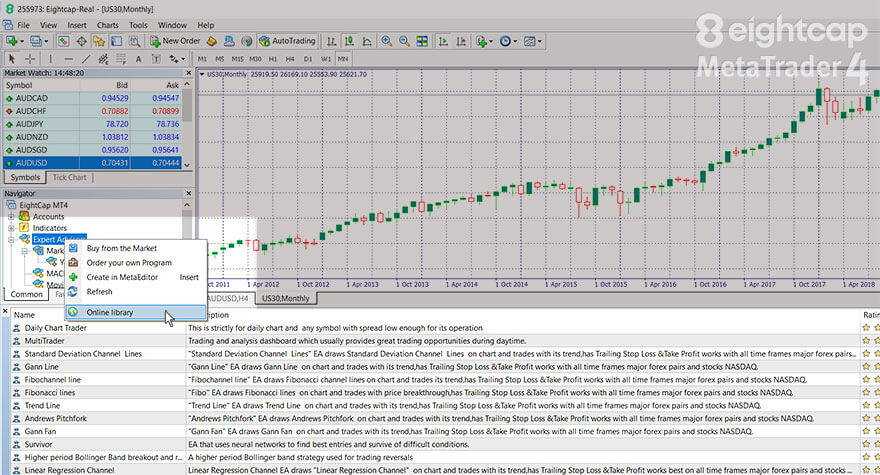Screen dimensions: 880x475
Task: Select the AUDNZD symbol row
Action: point(93,137)
